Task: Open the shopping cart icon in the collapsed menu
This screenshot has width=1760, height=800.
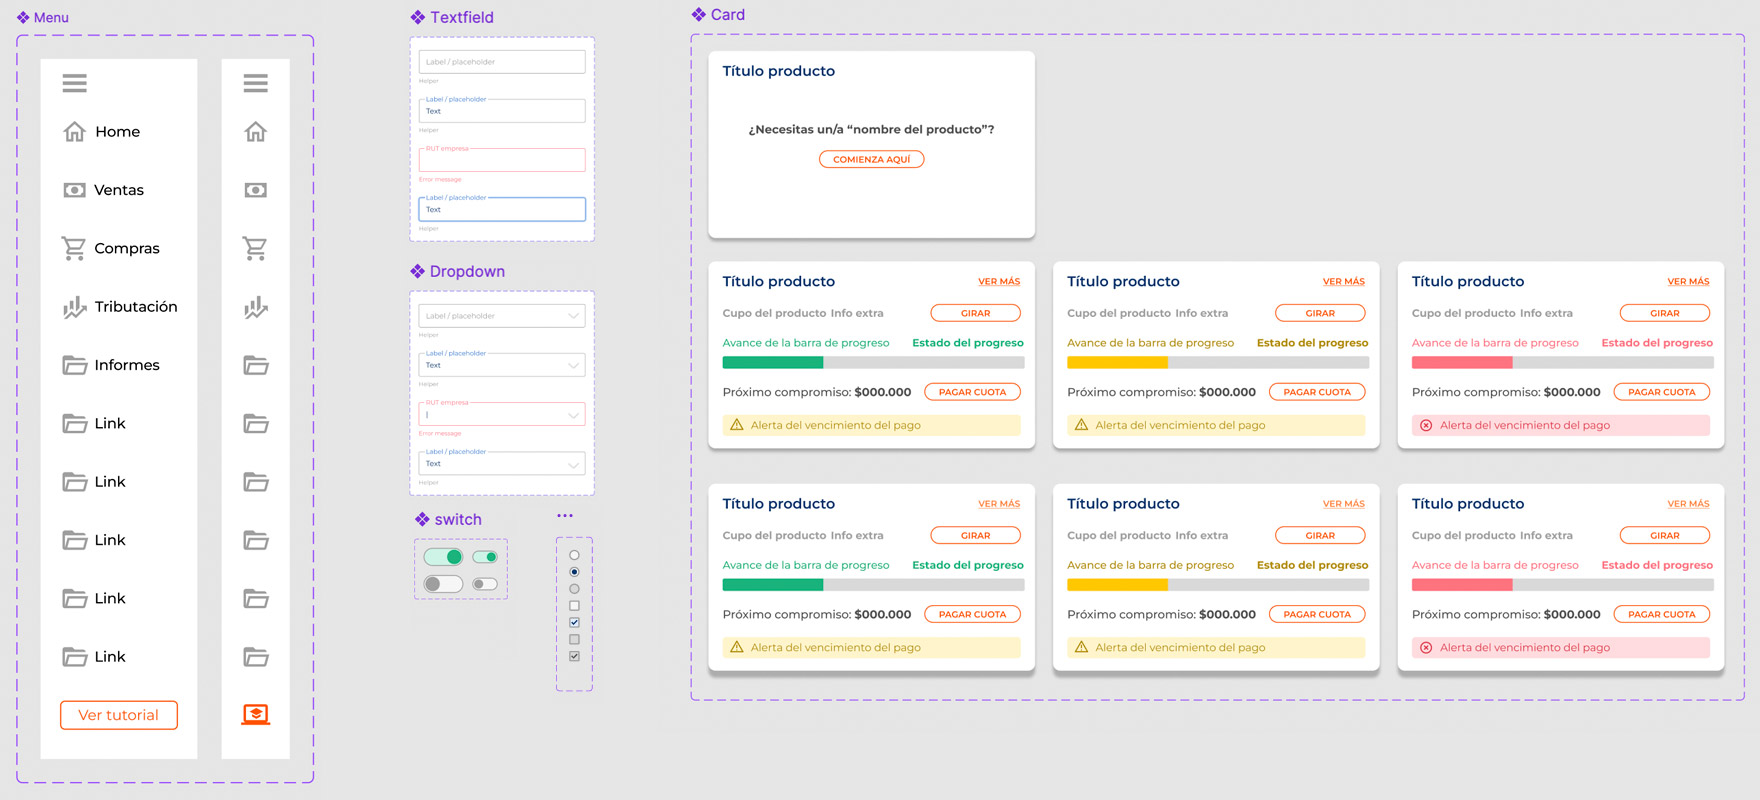Action: (256, 248)
